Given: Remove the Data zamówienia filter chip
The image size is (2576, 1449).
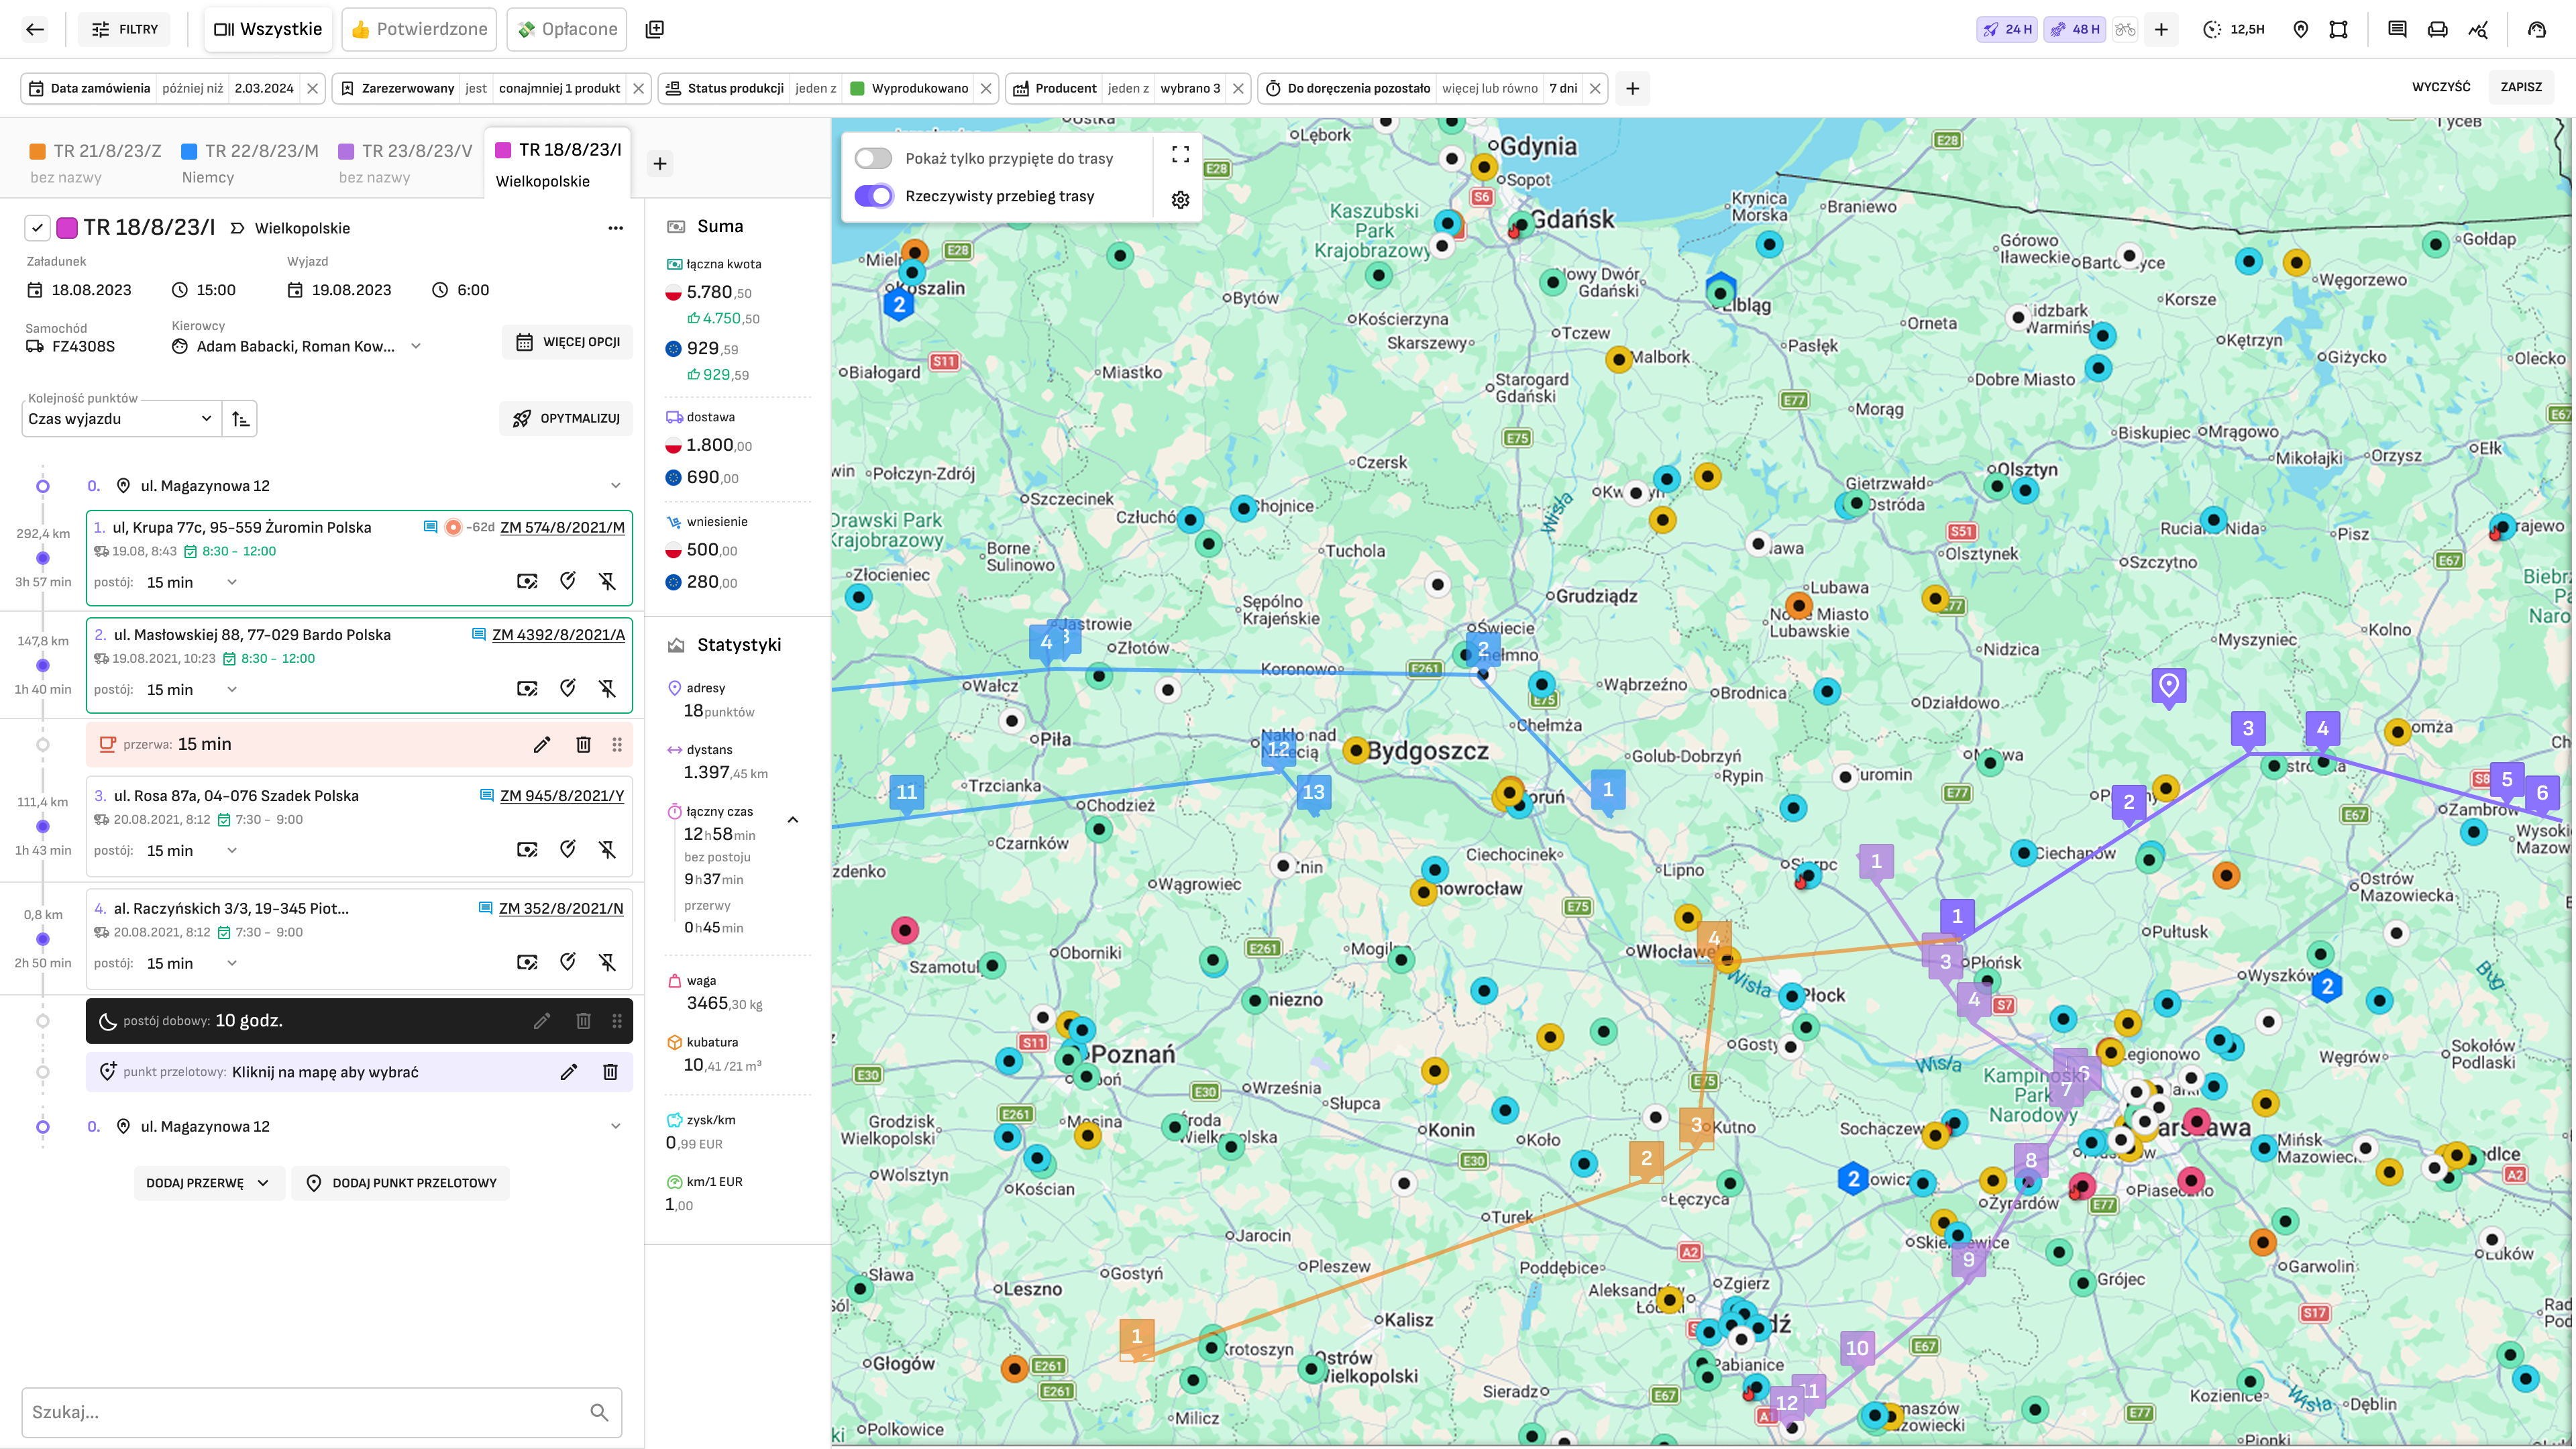Looking at the screenshot, I should click(x=313, y=88).
